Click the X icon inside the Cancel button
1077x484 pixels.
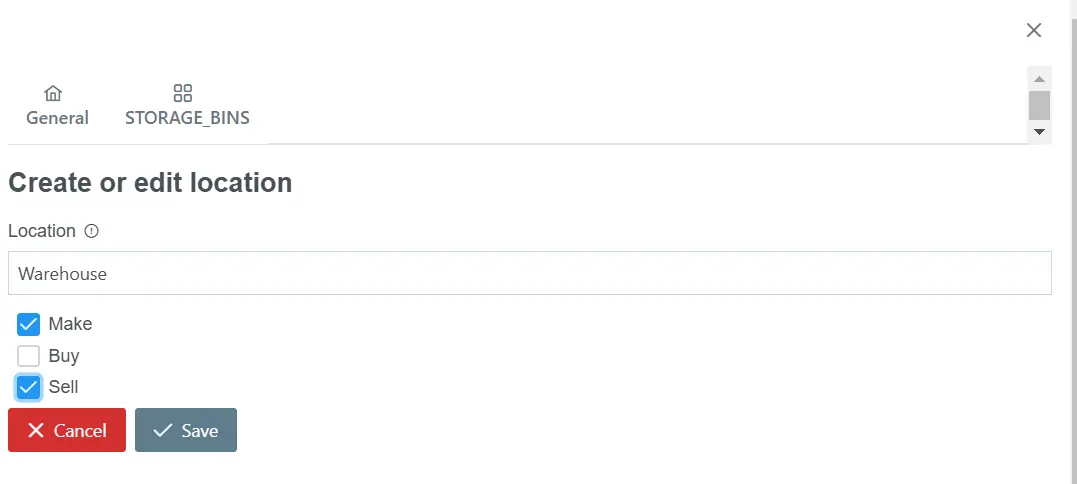pos(36,430)
